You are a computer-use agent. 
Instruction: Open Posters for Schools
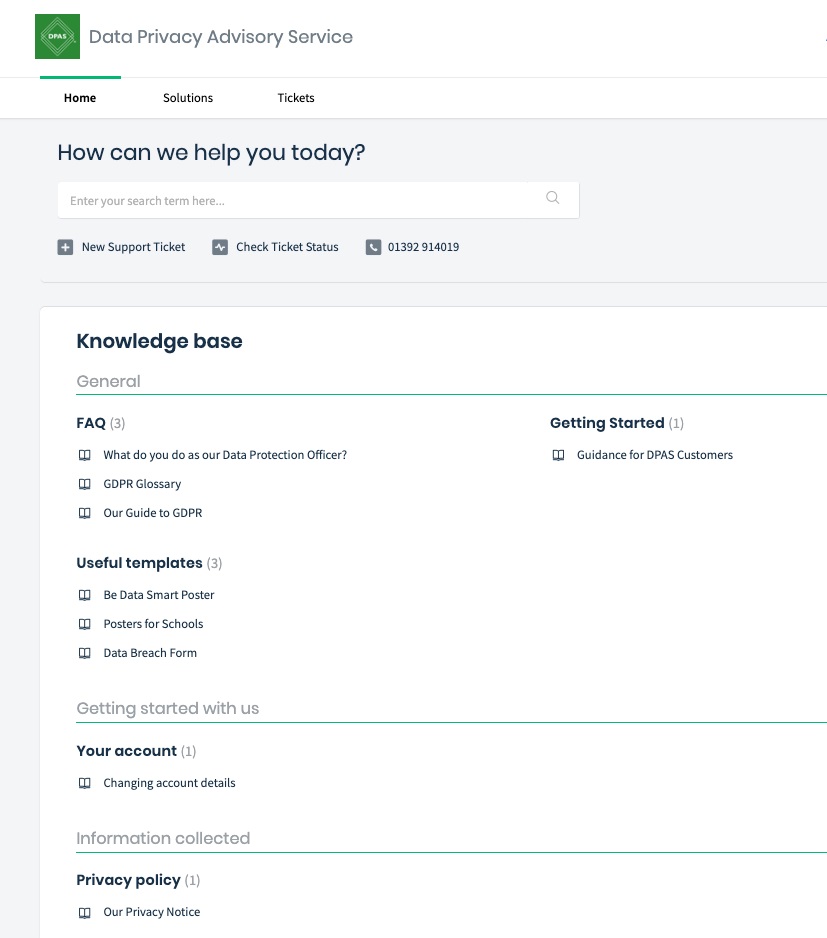153,624
